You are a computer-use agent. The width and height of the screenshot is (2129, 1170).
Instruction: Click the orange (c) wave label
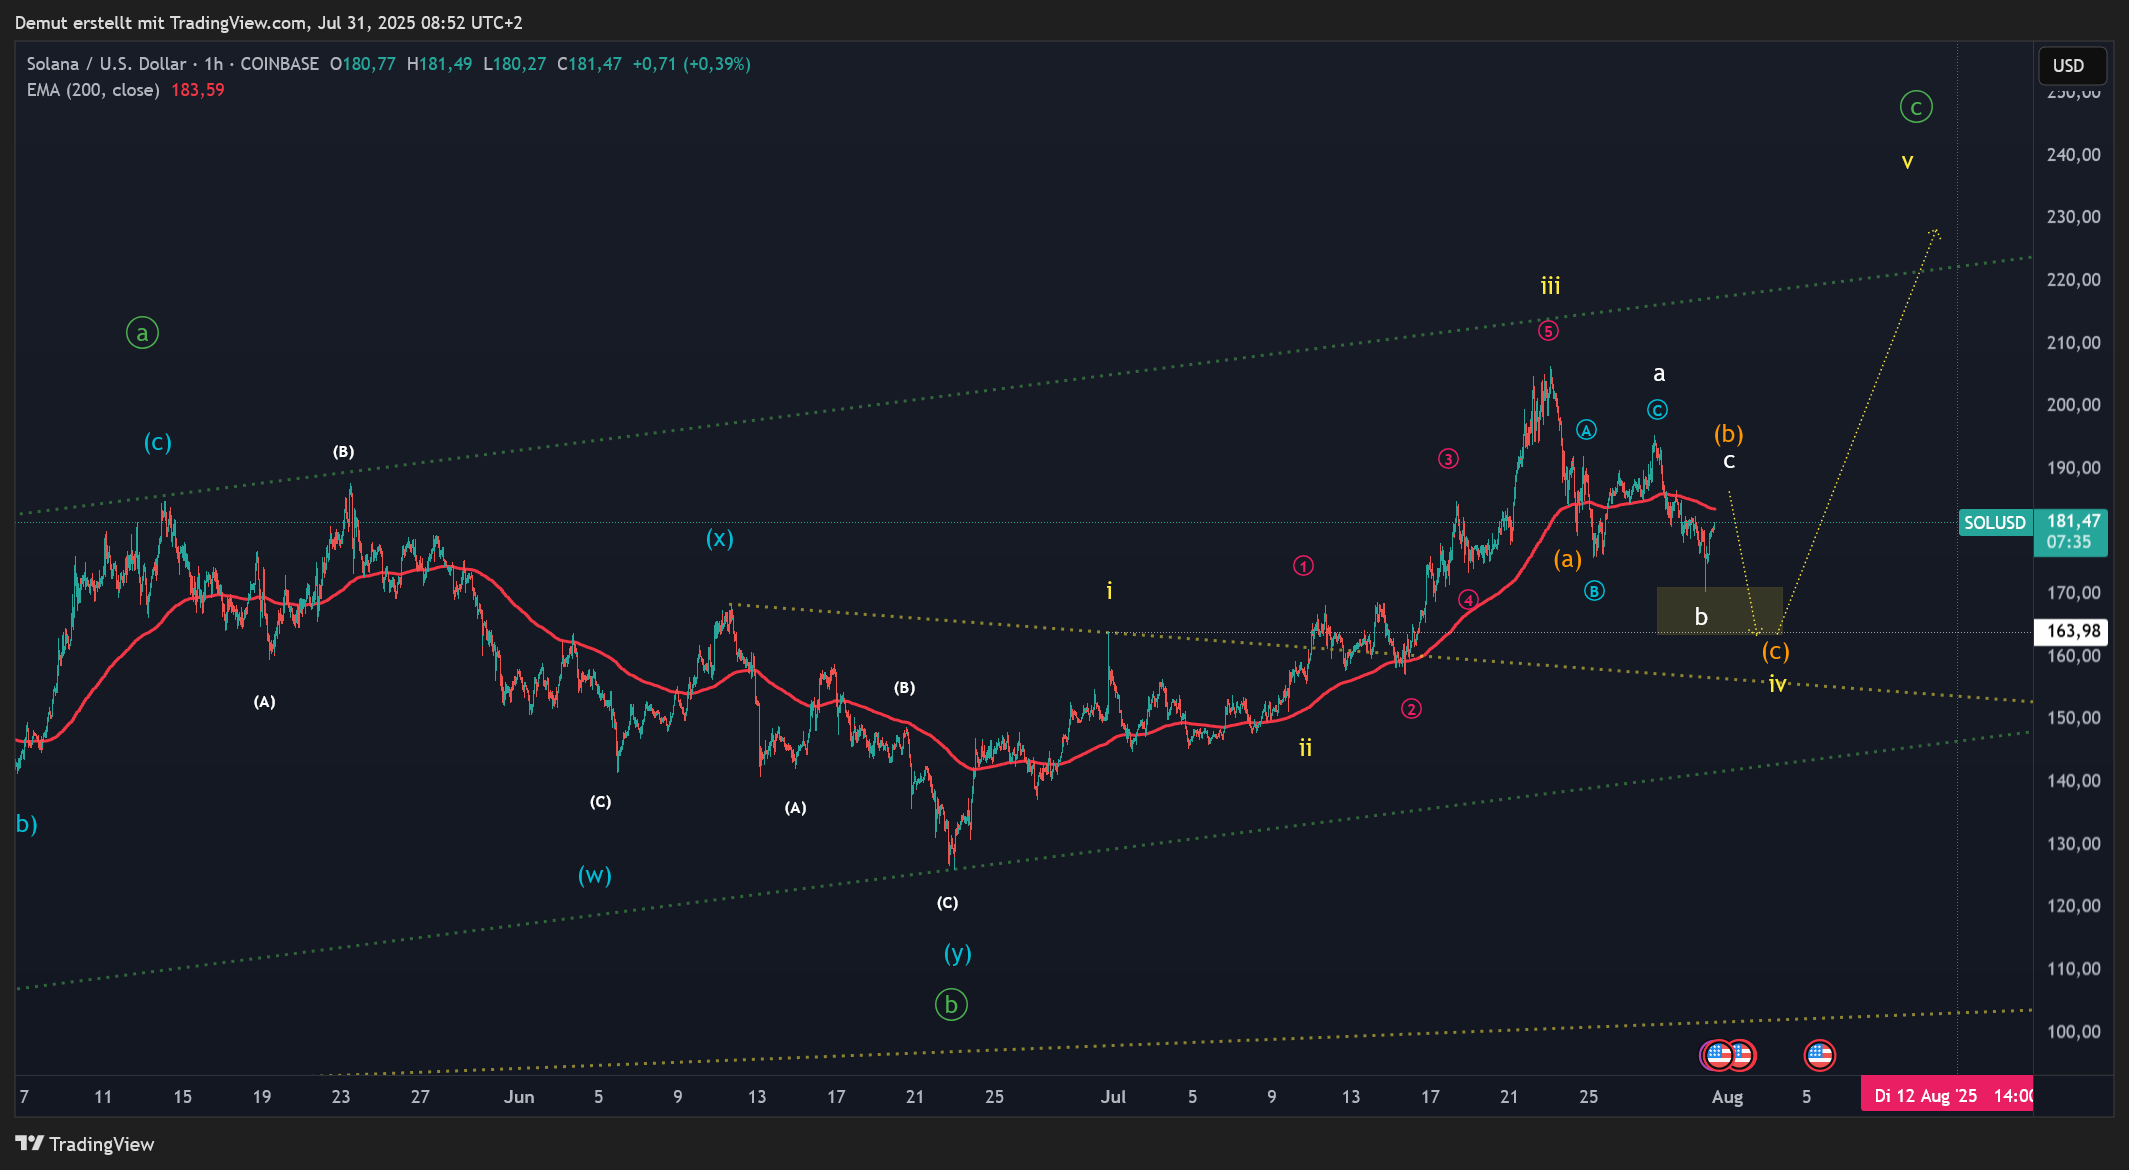click(1775, 652)
